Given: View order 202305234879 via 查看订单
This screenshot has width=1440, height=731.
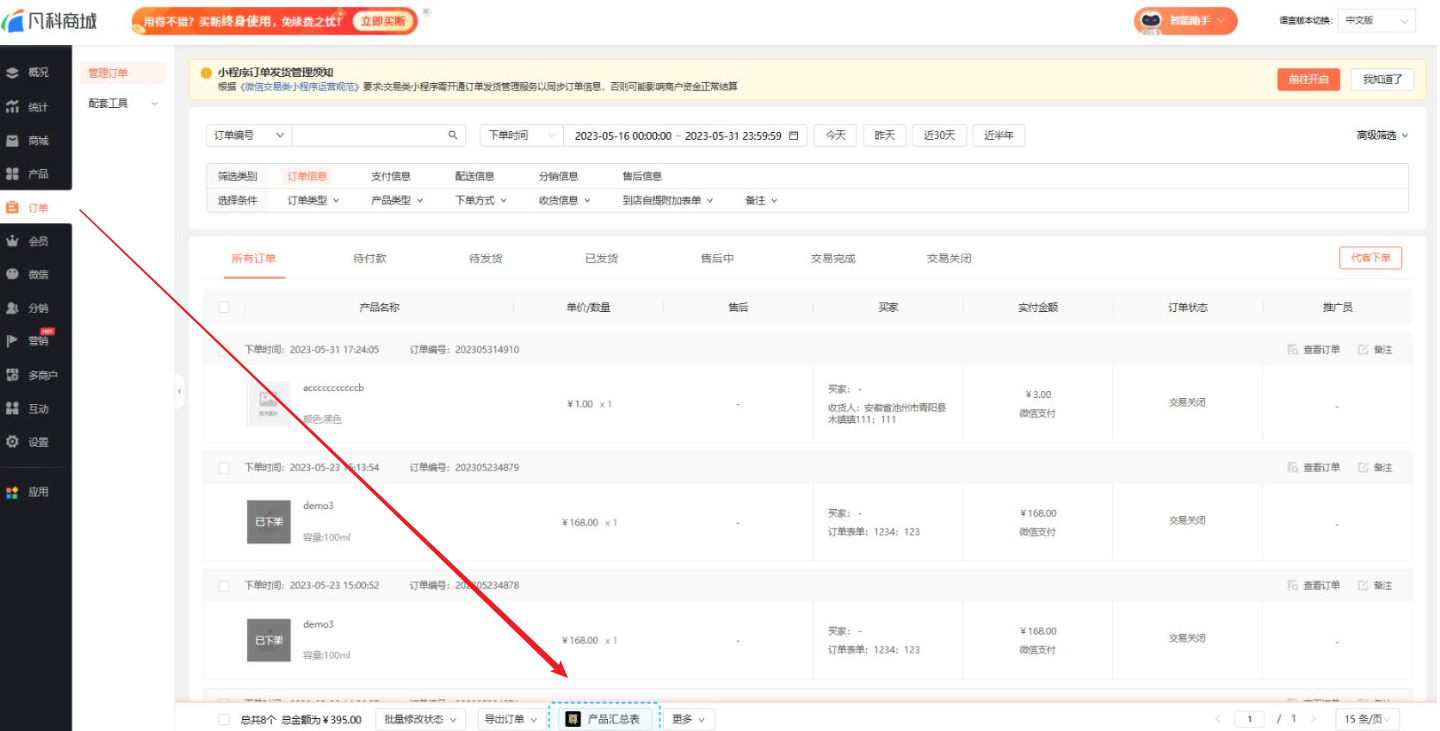Looking at the screenshot, I should coord(1314,468).
